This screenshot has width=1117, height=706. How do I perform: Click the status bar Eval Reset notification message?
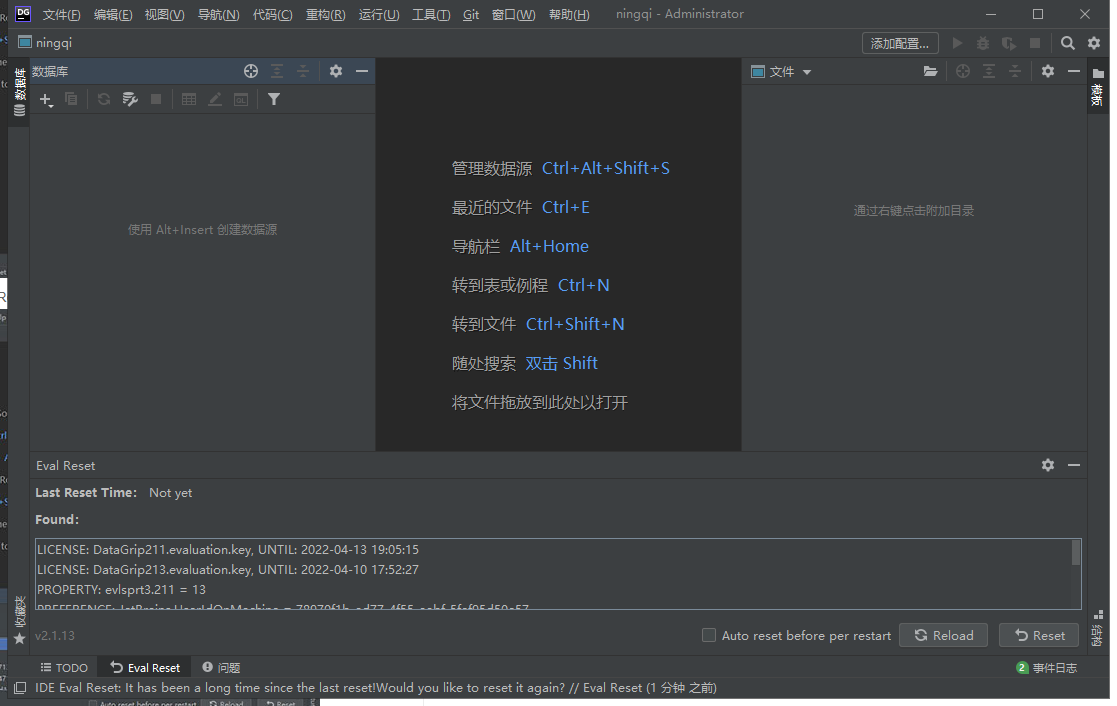click(375, 687)
